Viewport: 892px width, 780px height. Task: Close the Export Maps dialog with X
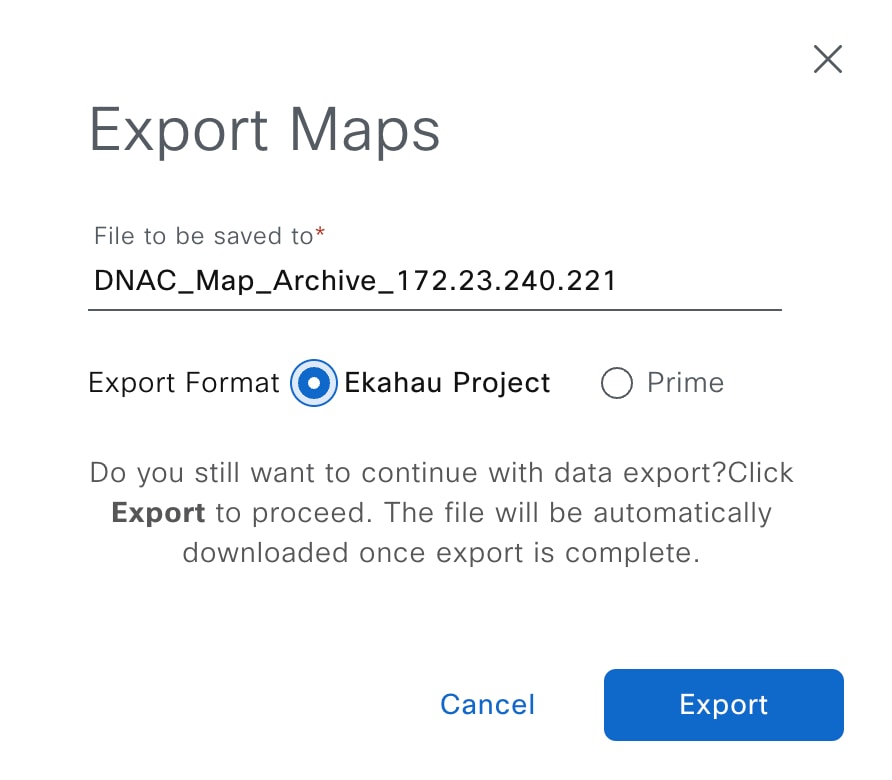click(827, 60)
